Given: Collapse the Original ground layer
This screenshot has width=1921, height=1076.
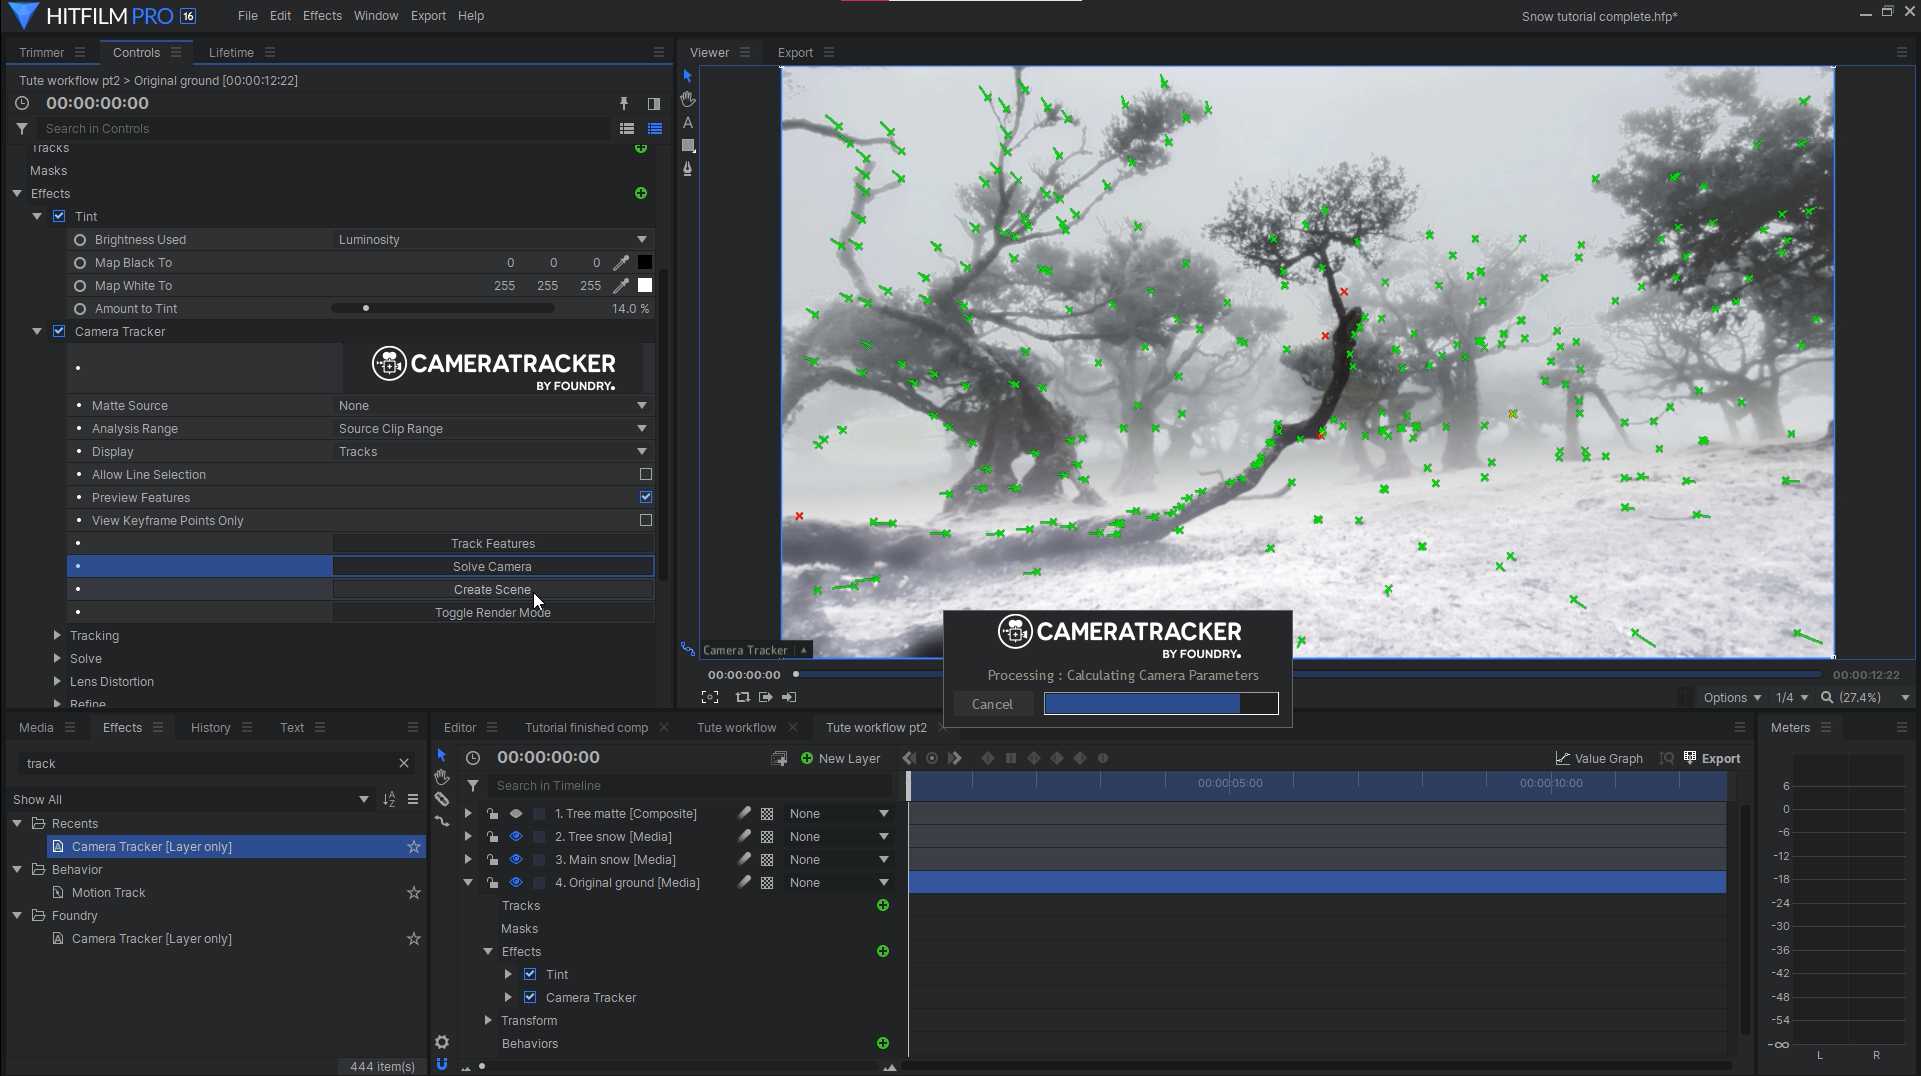Looking at the screenshot, I should (x=467, y=883).
